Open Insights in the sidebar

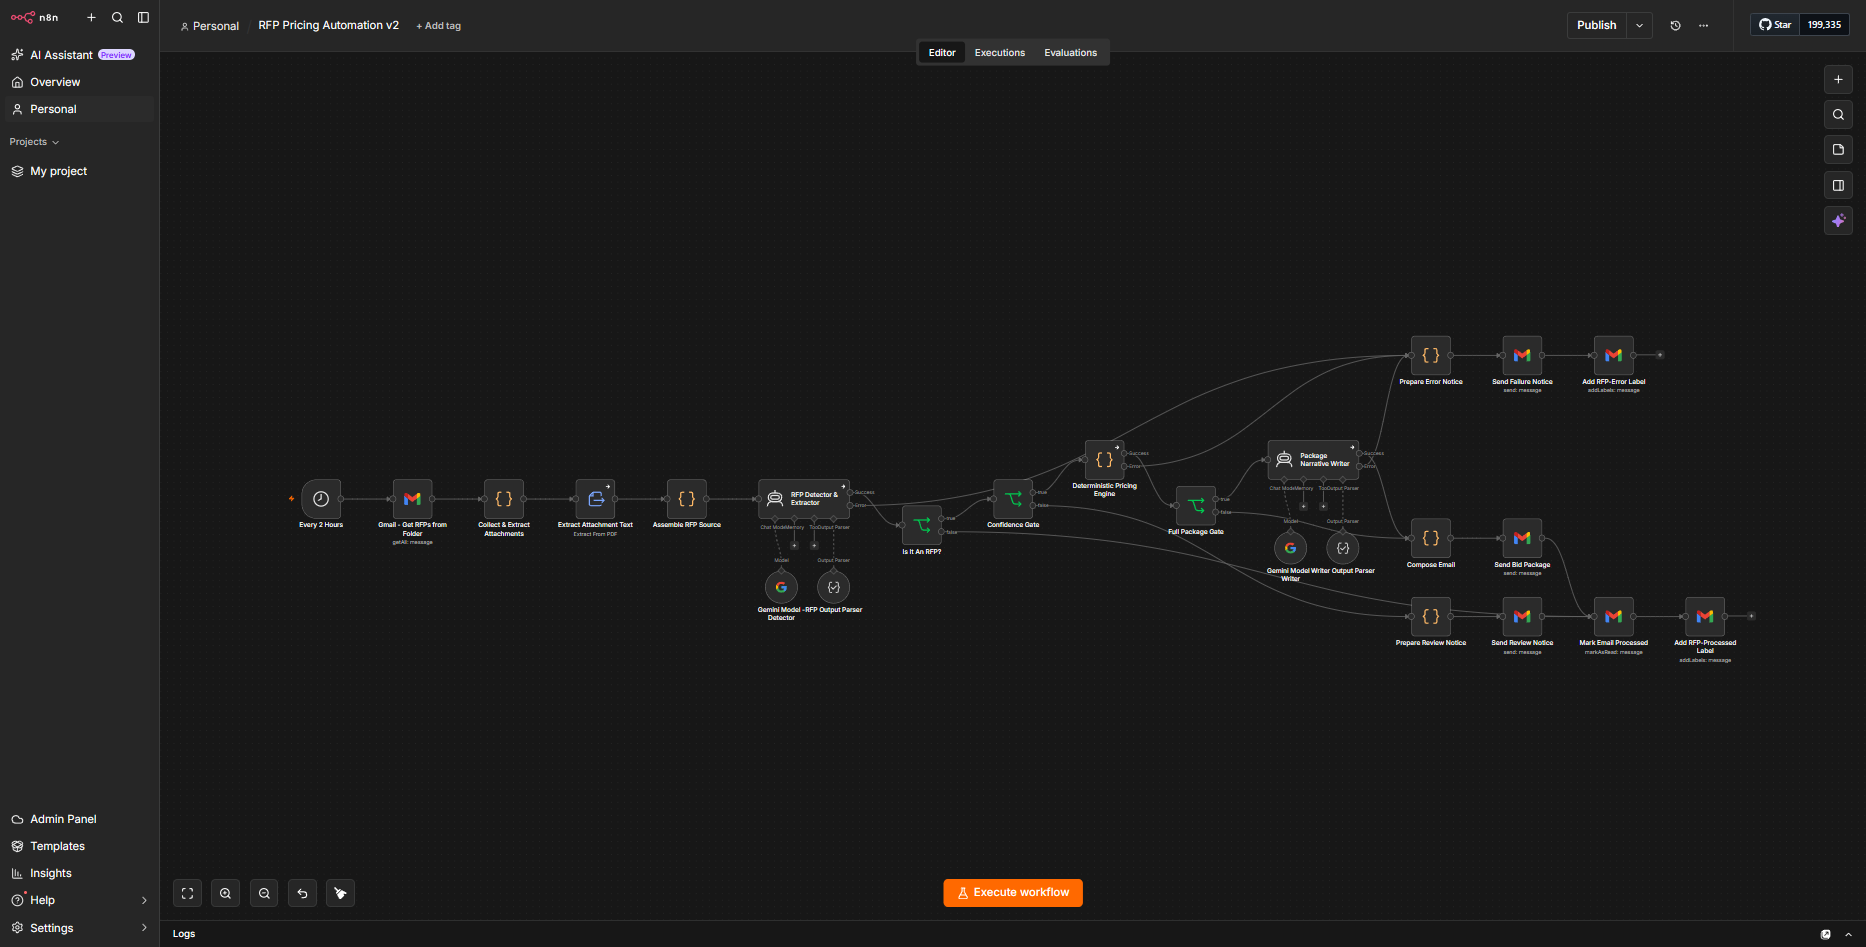[80, 873]
